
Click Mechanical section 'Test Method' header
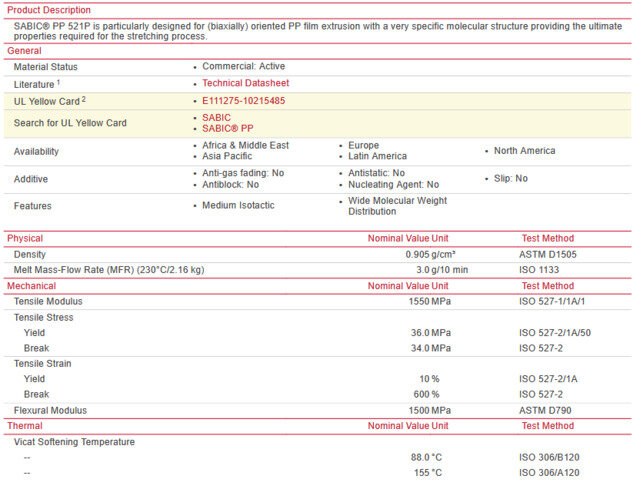click(x=548, y=286)
